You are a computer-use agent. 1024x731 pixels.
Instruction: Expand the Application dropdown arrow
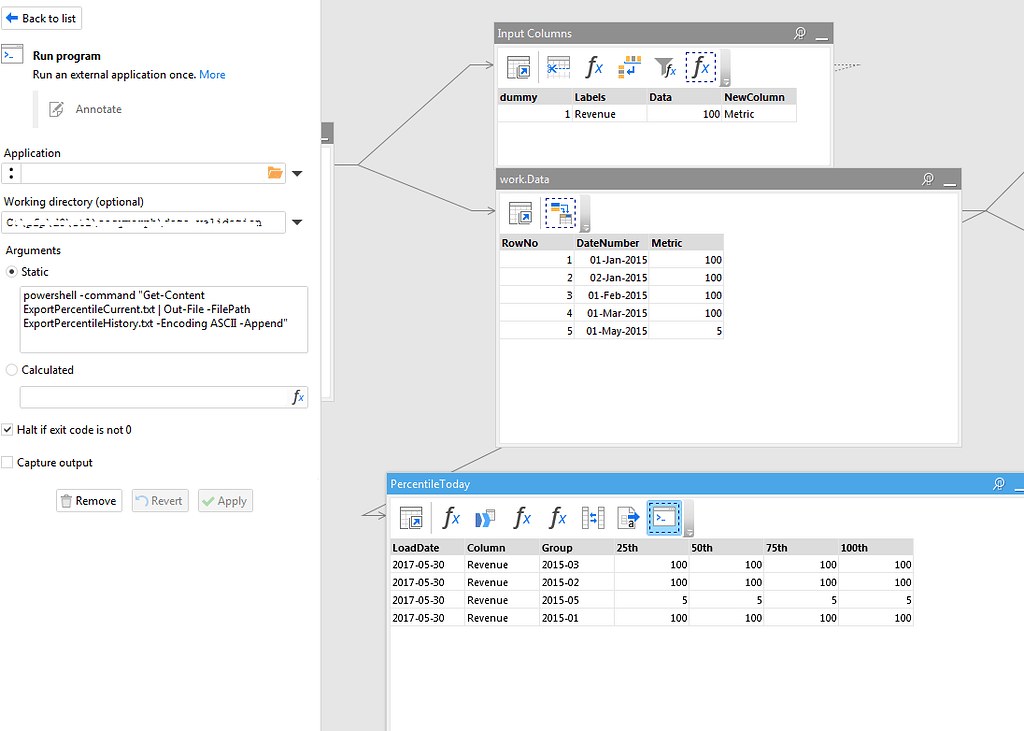point(297,174)
